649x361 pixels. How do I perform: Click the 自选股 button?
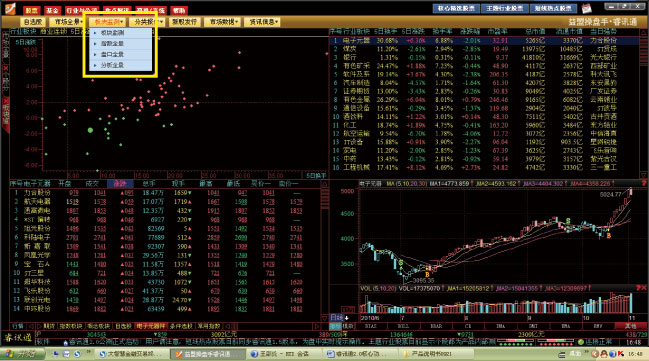[x=33, y=22]
